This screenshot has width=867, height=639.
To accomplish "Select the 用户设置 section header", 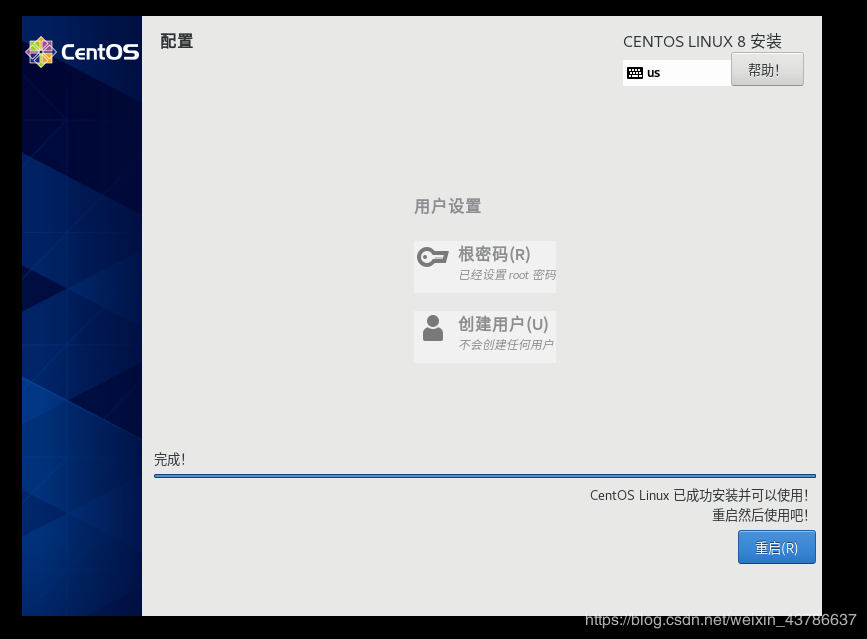I will coord(449,206).
